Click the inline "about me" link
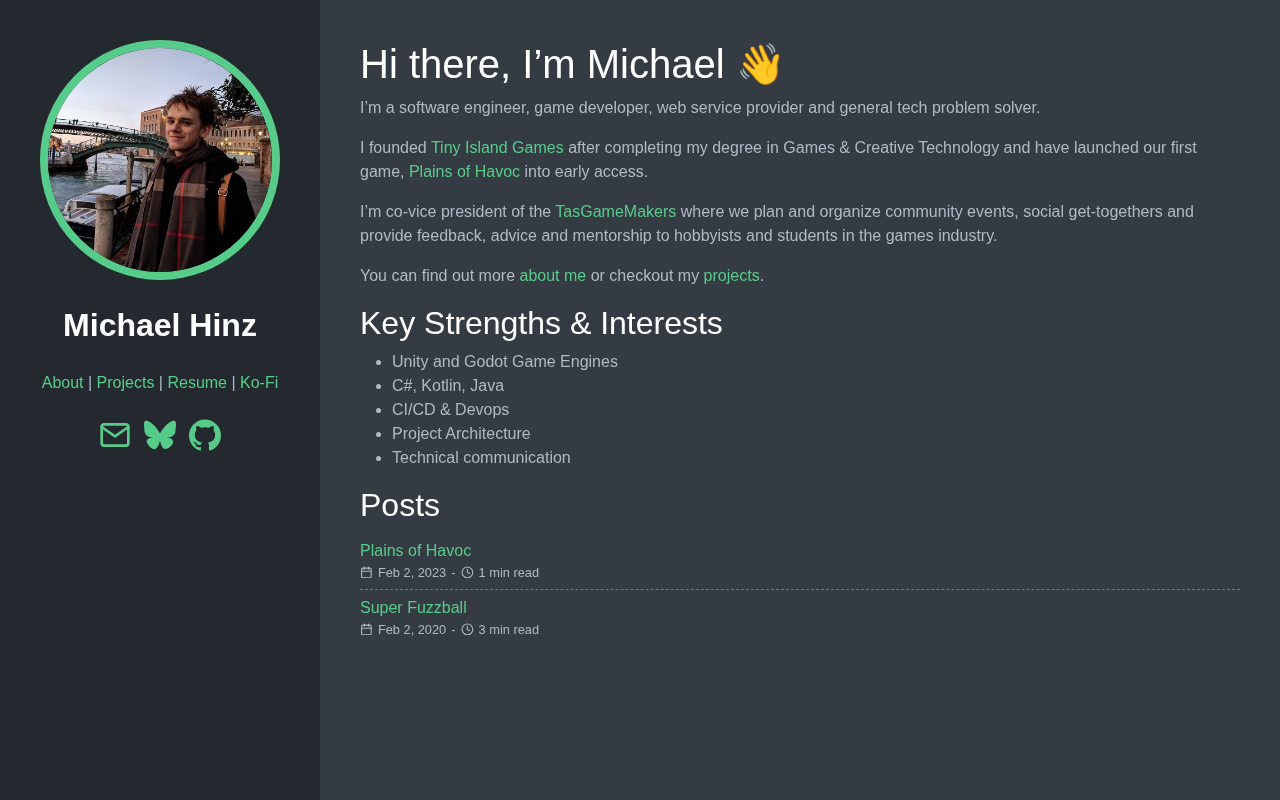 point(552,276)
